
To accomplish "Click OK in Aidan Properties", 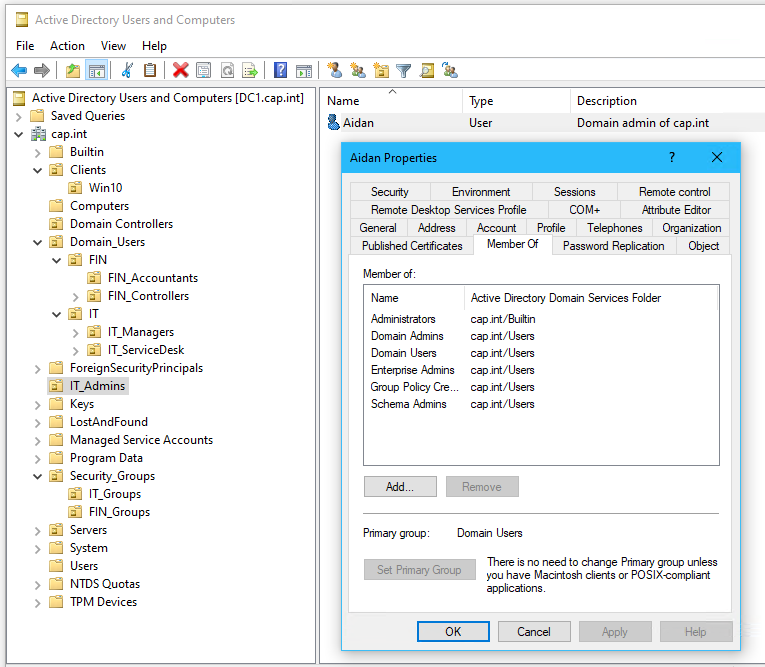I will point(453,631).
